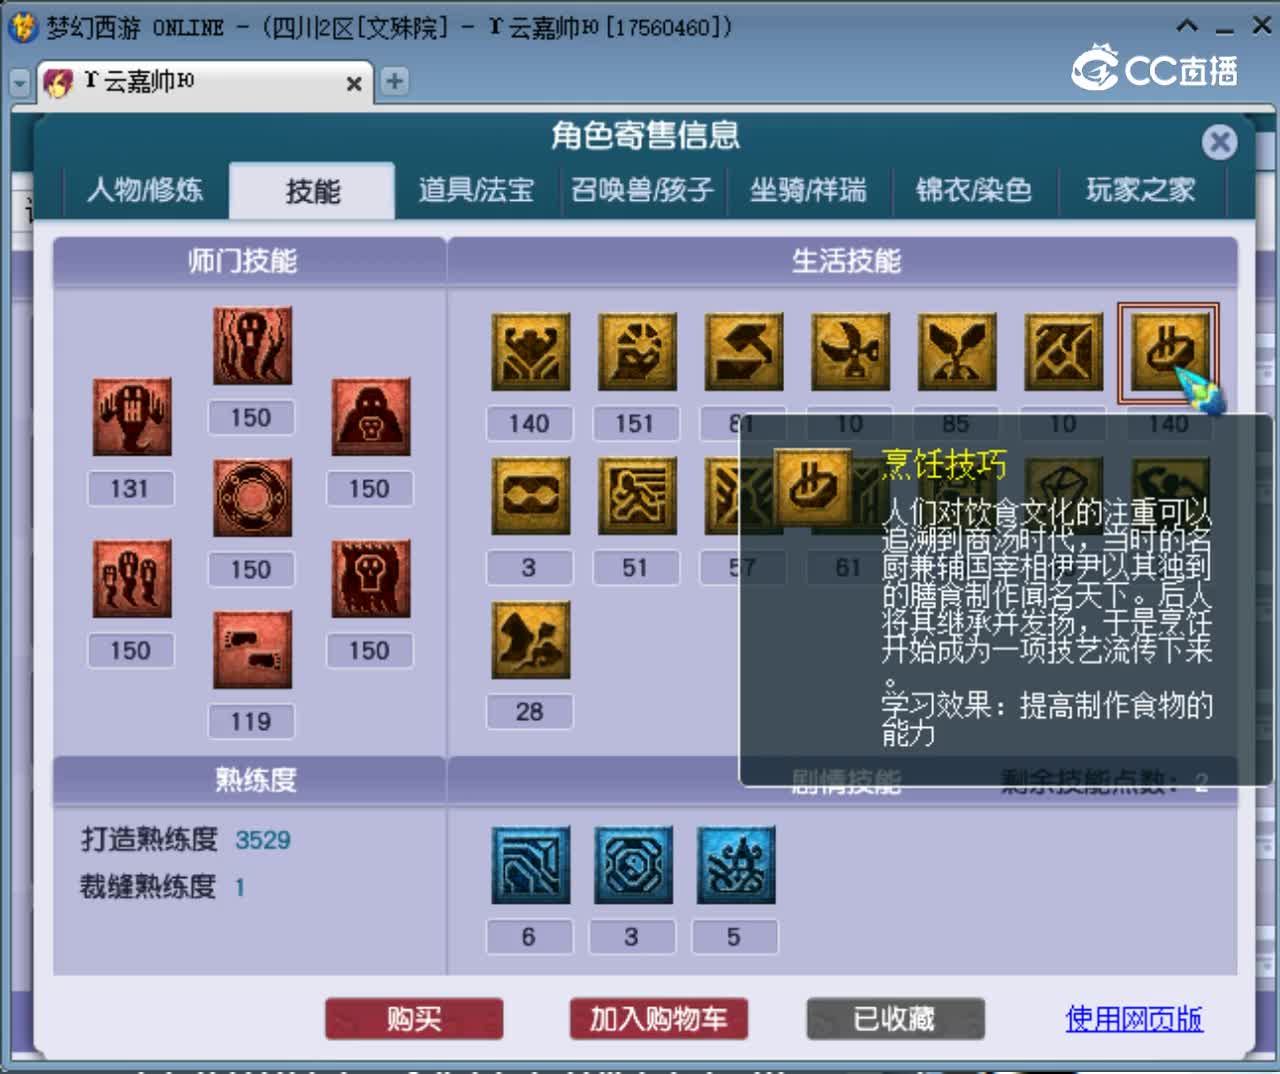This screenshot has height=1074, width=1280.
Task: Switch to the 技能 tab
Action: (313, 191)
